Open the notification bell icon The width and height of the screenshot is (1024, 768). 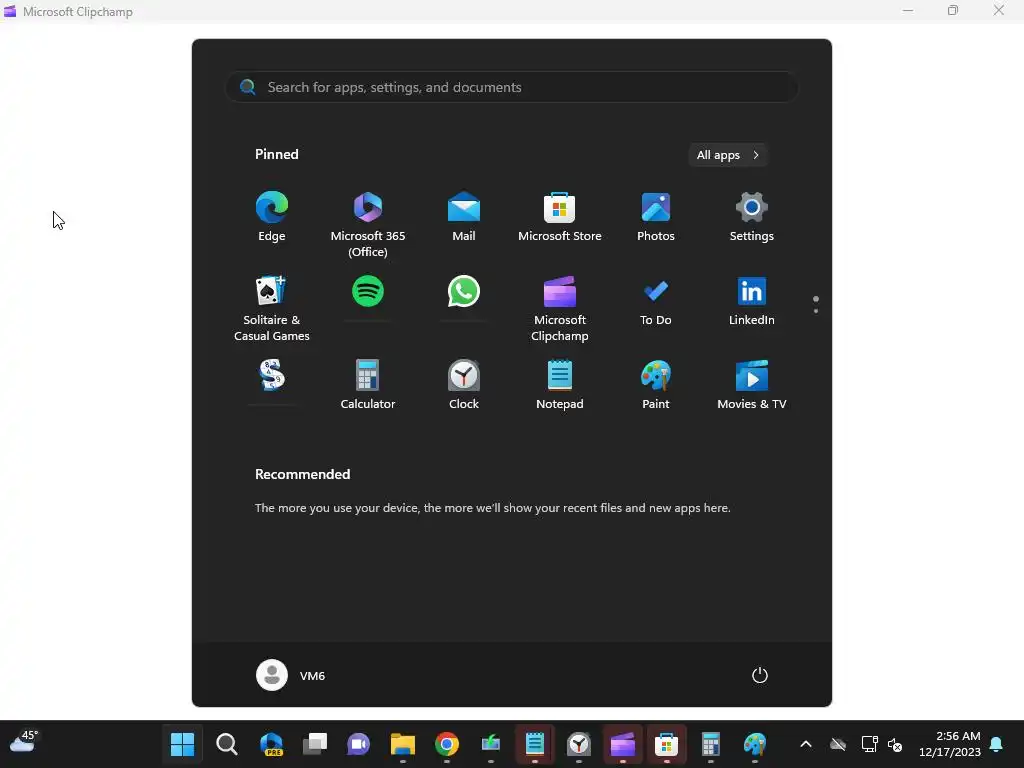[x=997, y=744]
